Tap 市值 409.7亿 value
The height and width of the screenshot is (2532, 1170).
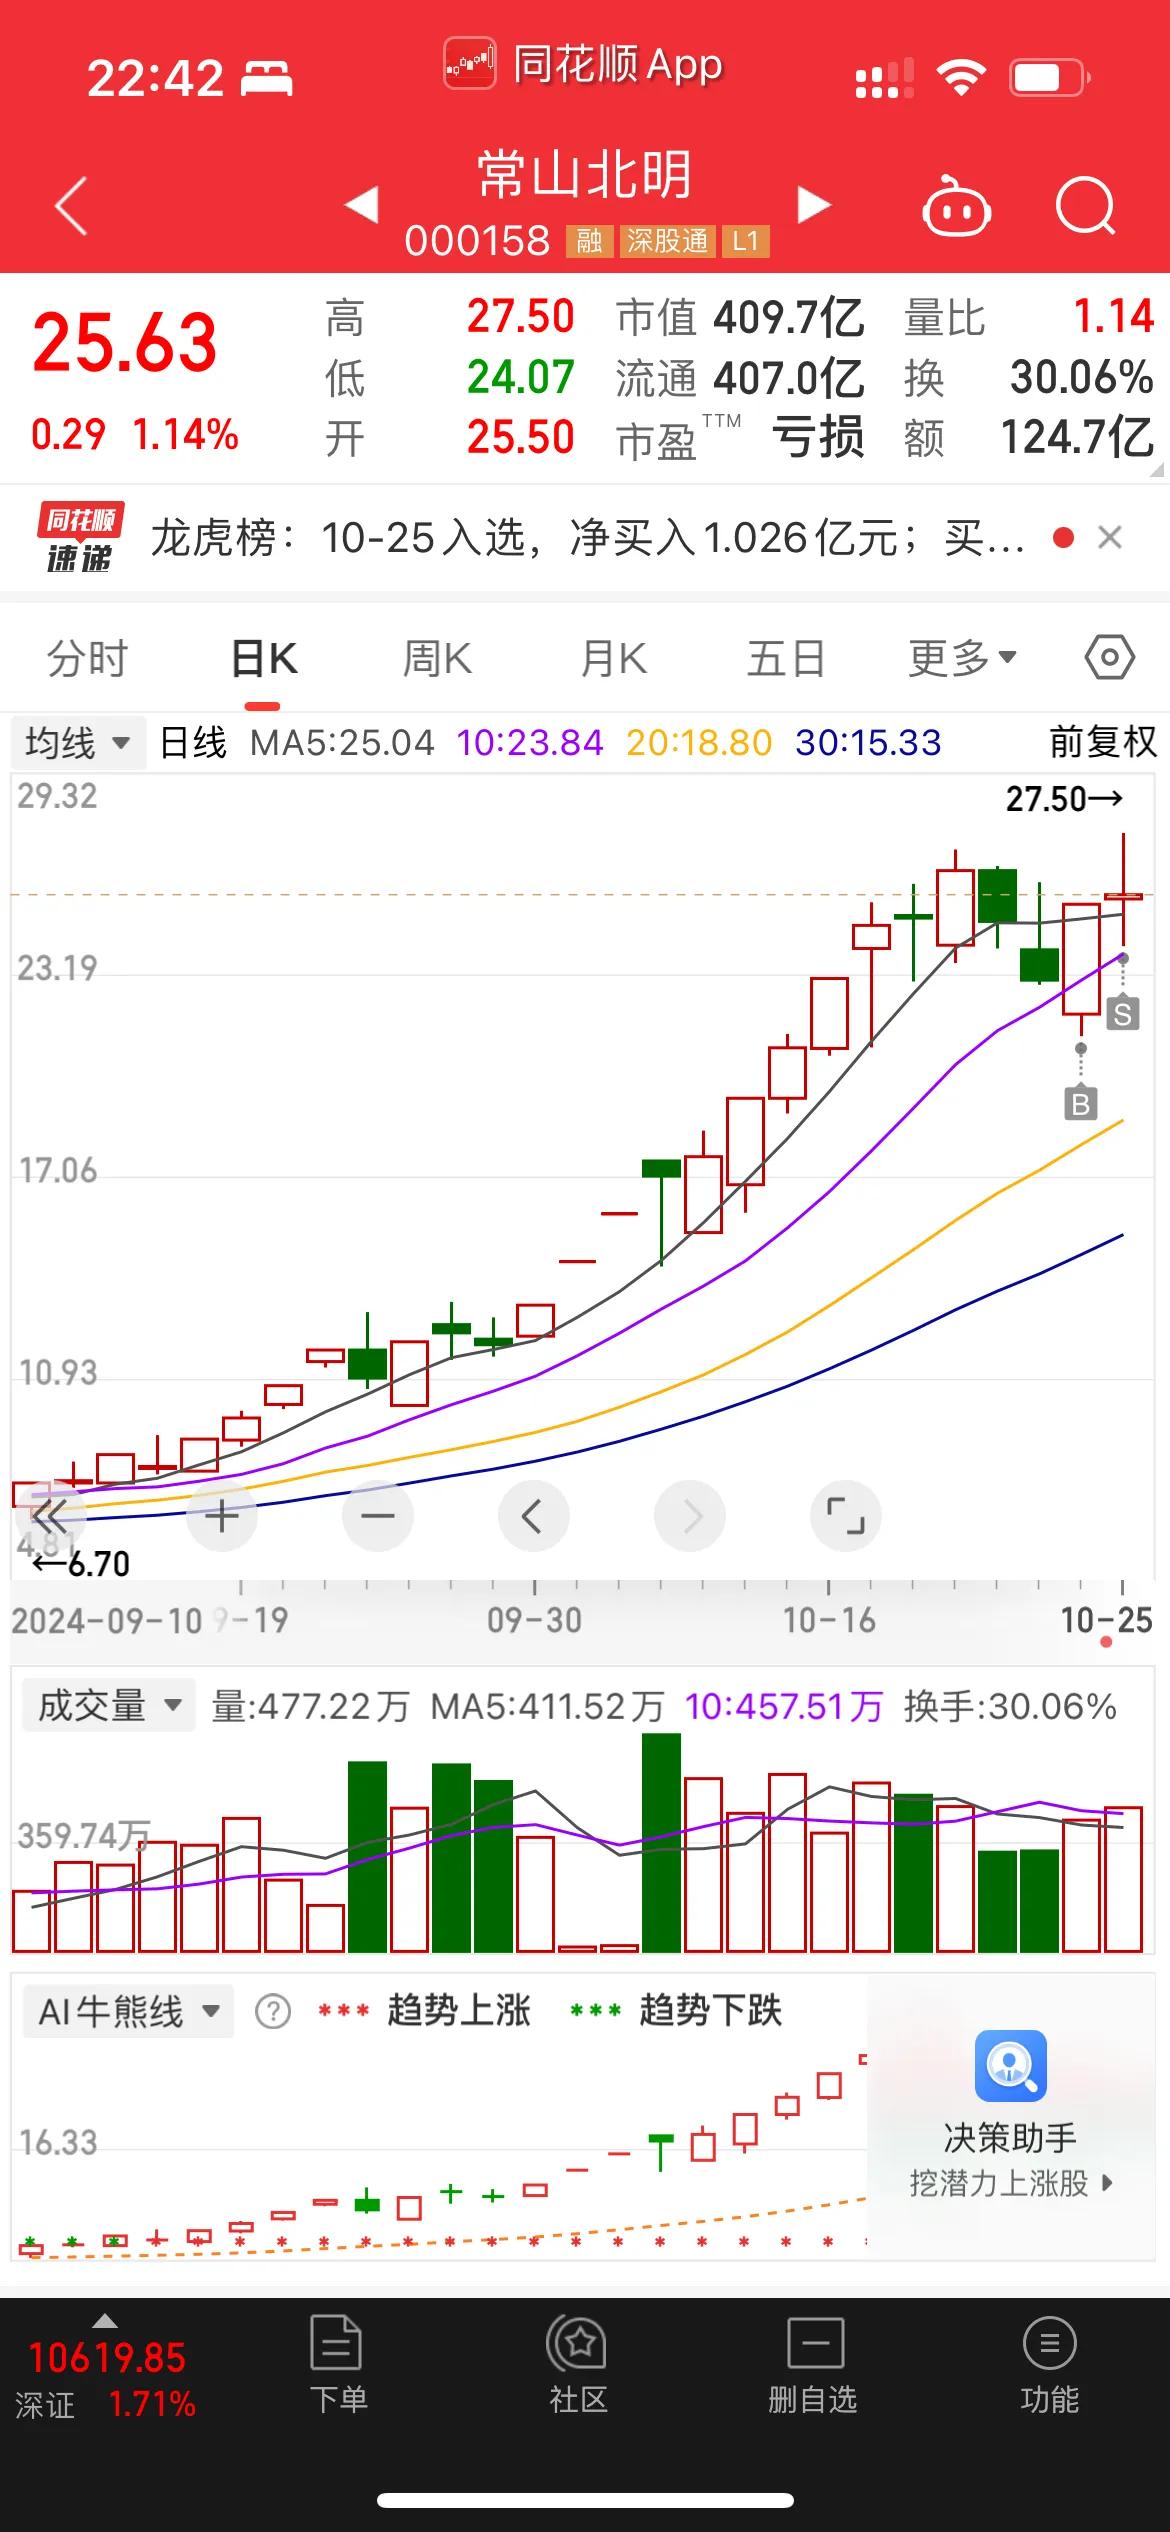[x=789, y=317]
